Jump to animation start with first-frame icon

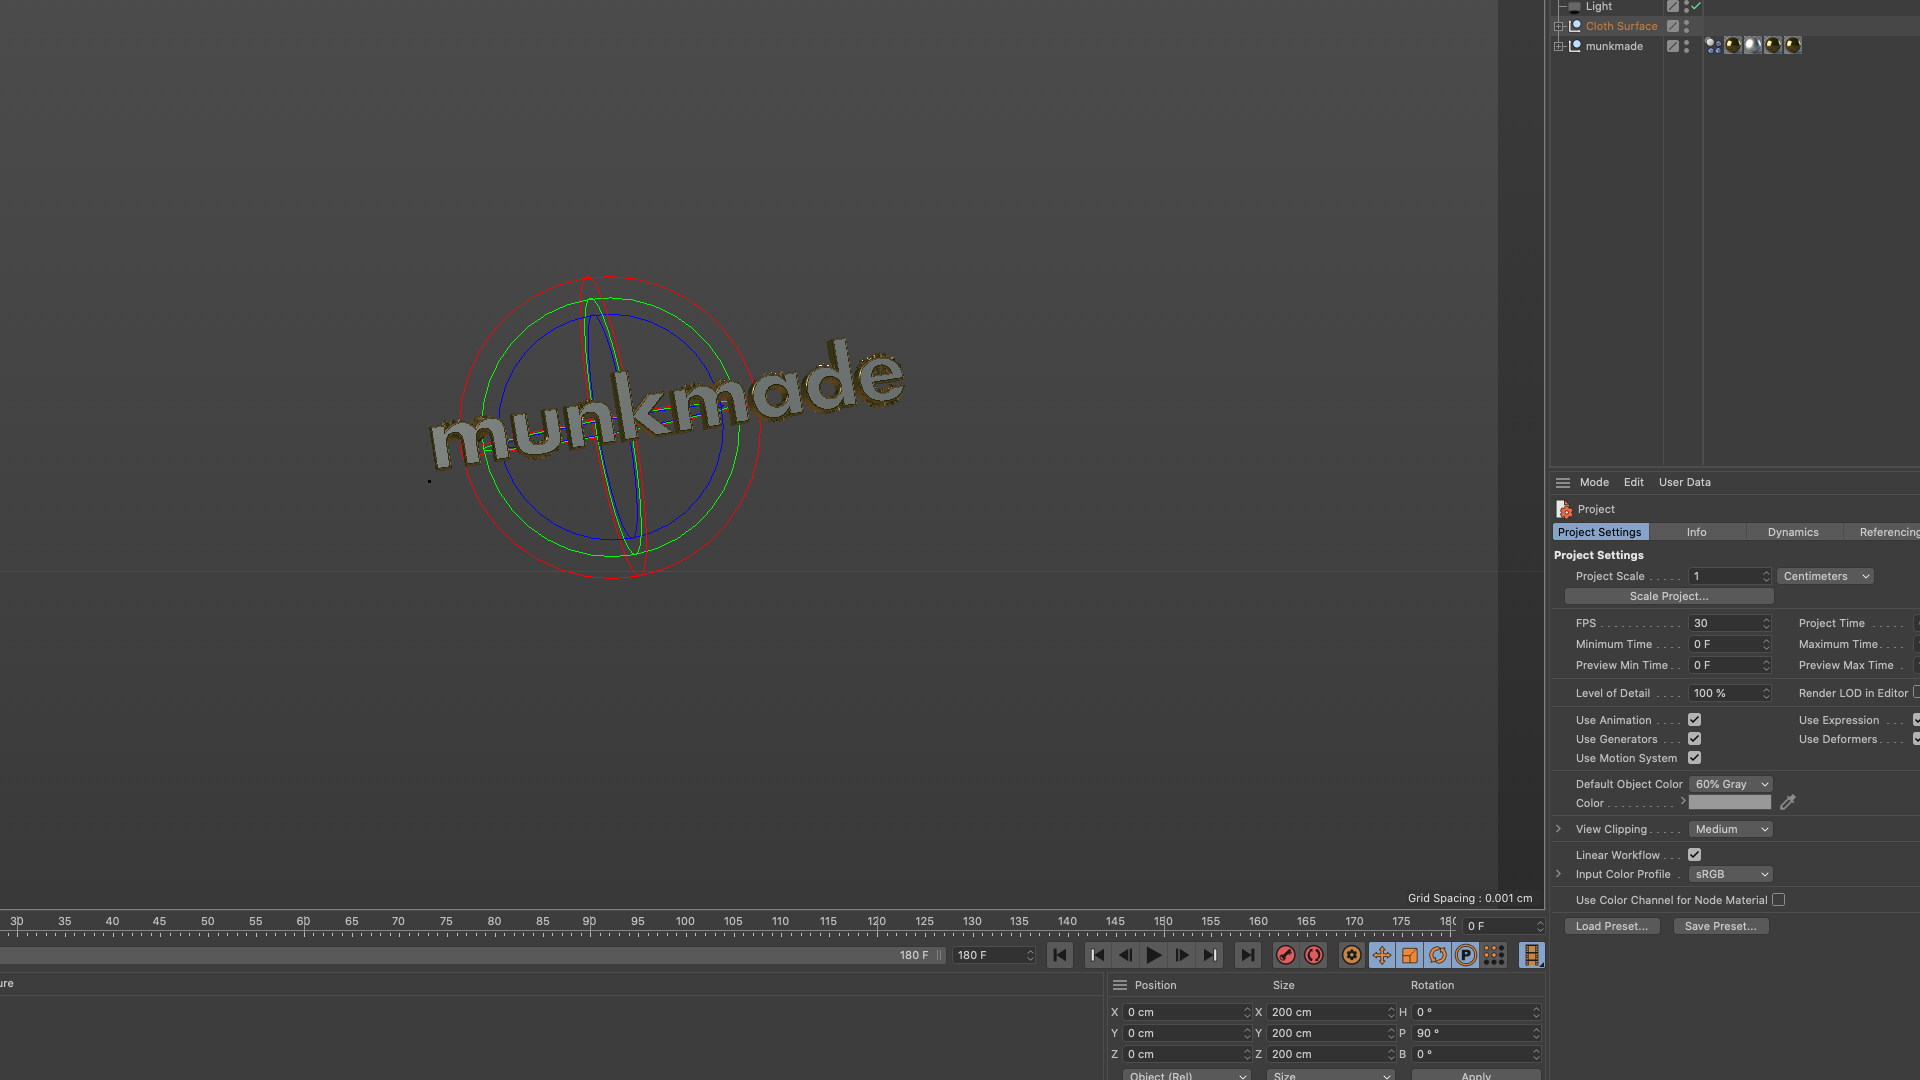coord(1059,955)
